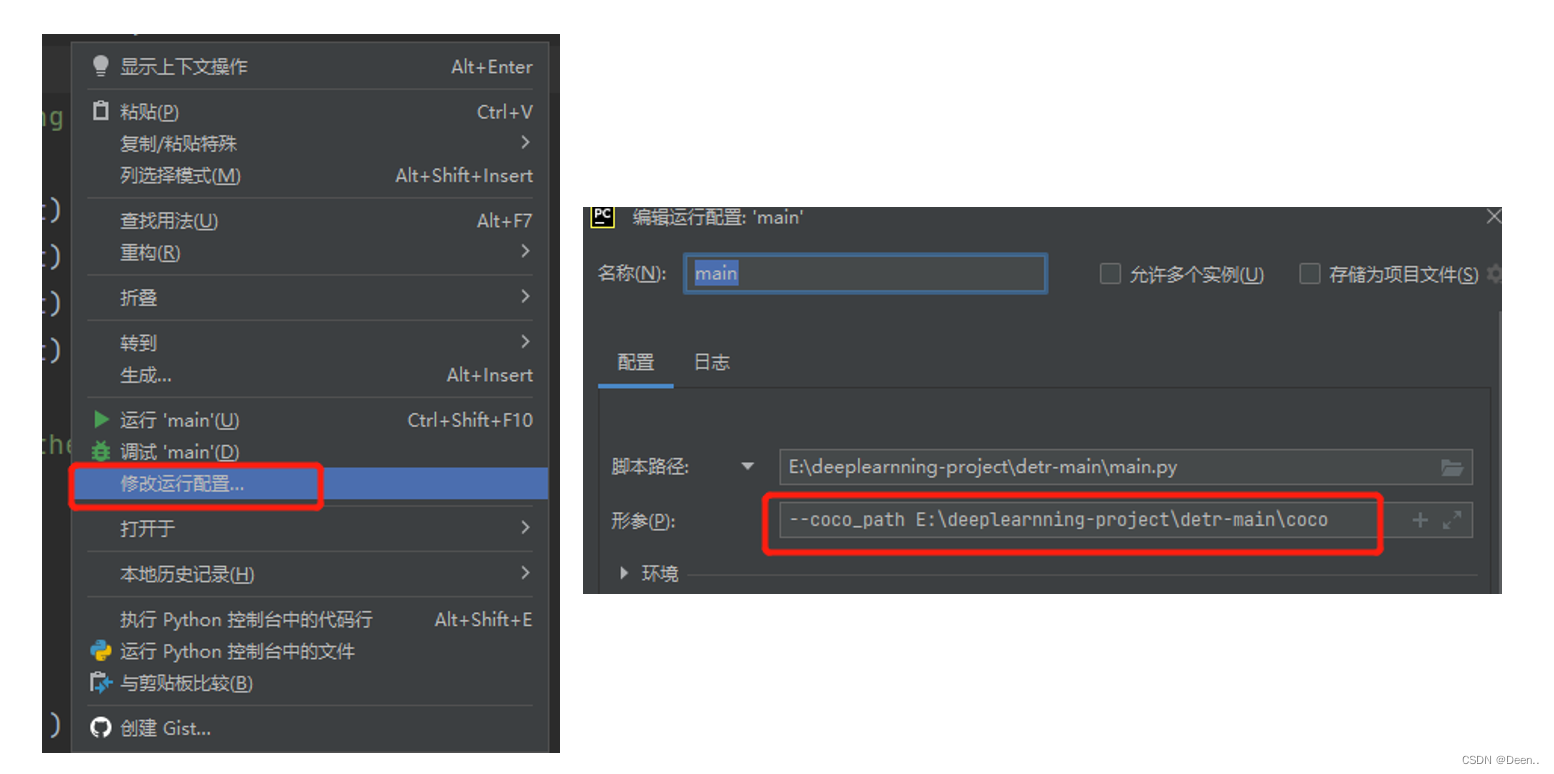Choose 执行 Python 控制台中的代码行
Image resolution: width=1554 pixels, height=774 pixels.
point(311,619)
